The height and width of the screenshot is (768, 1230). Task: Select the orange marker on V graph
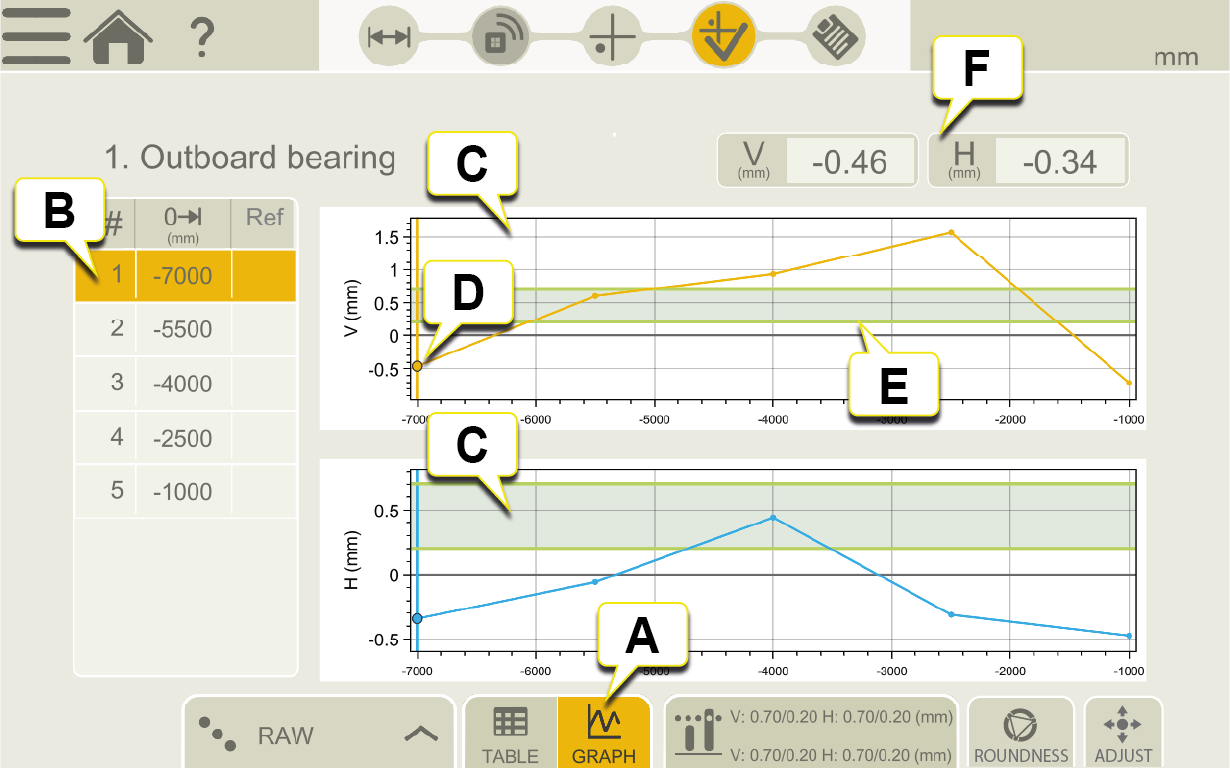coord(417,366)
